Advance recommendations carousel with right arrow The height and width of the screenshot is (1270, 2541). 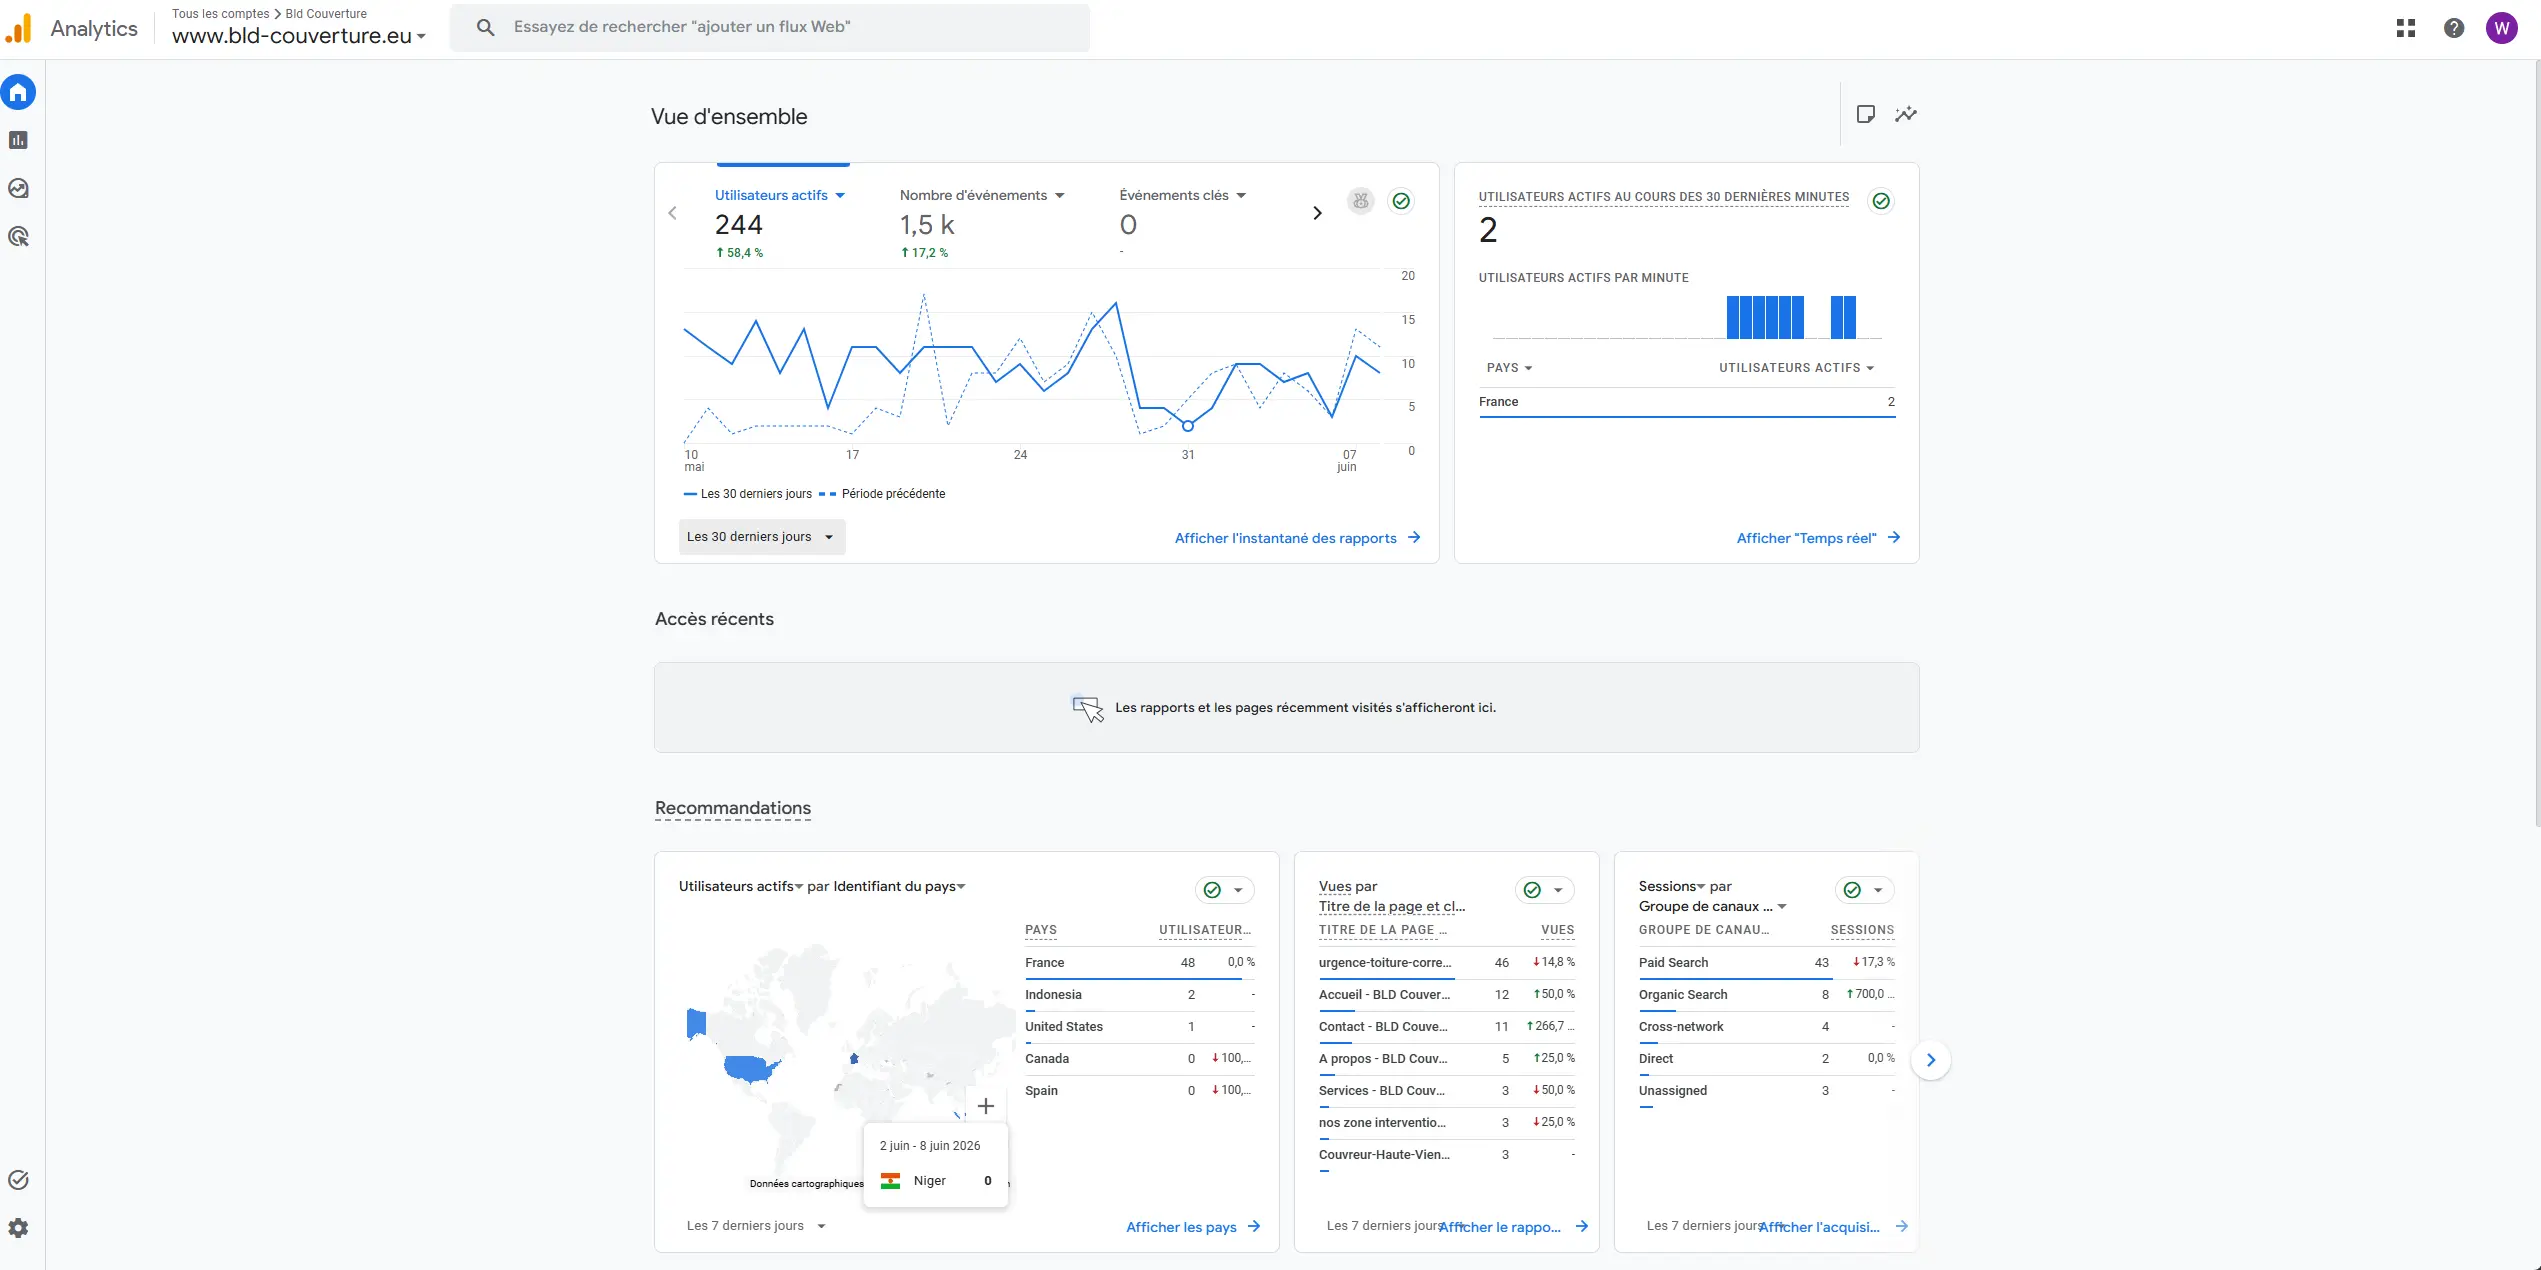[1931, 1060]
